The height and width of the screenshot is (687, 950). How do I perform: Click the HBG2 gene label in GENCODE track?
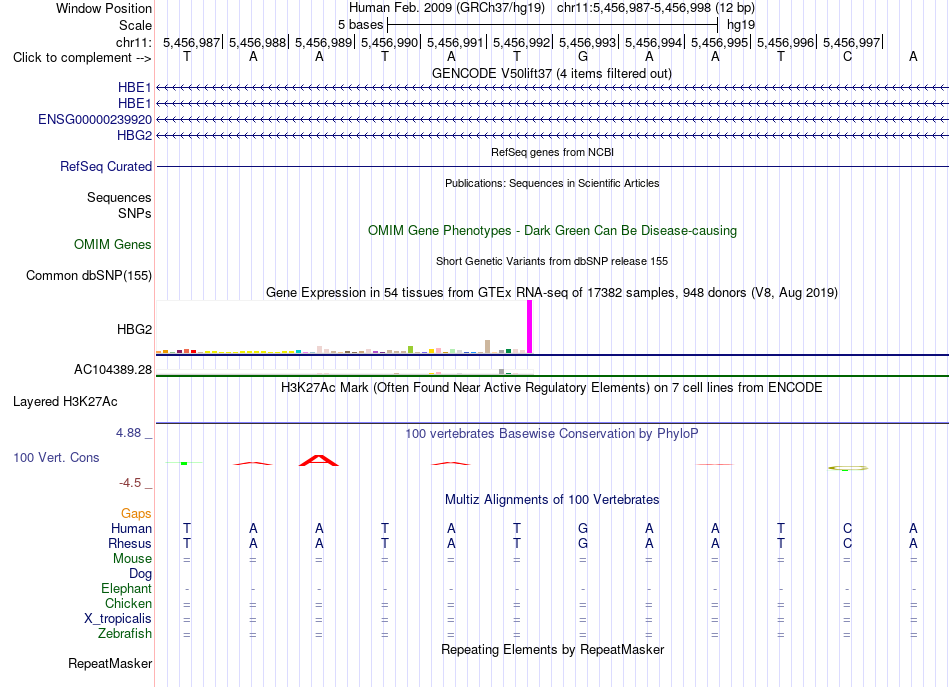[135, 135]
